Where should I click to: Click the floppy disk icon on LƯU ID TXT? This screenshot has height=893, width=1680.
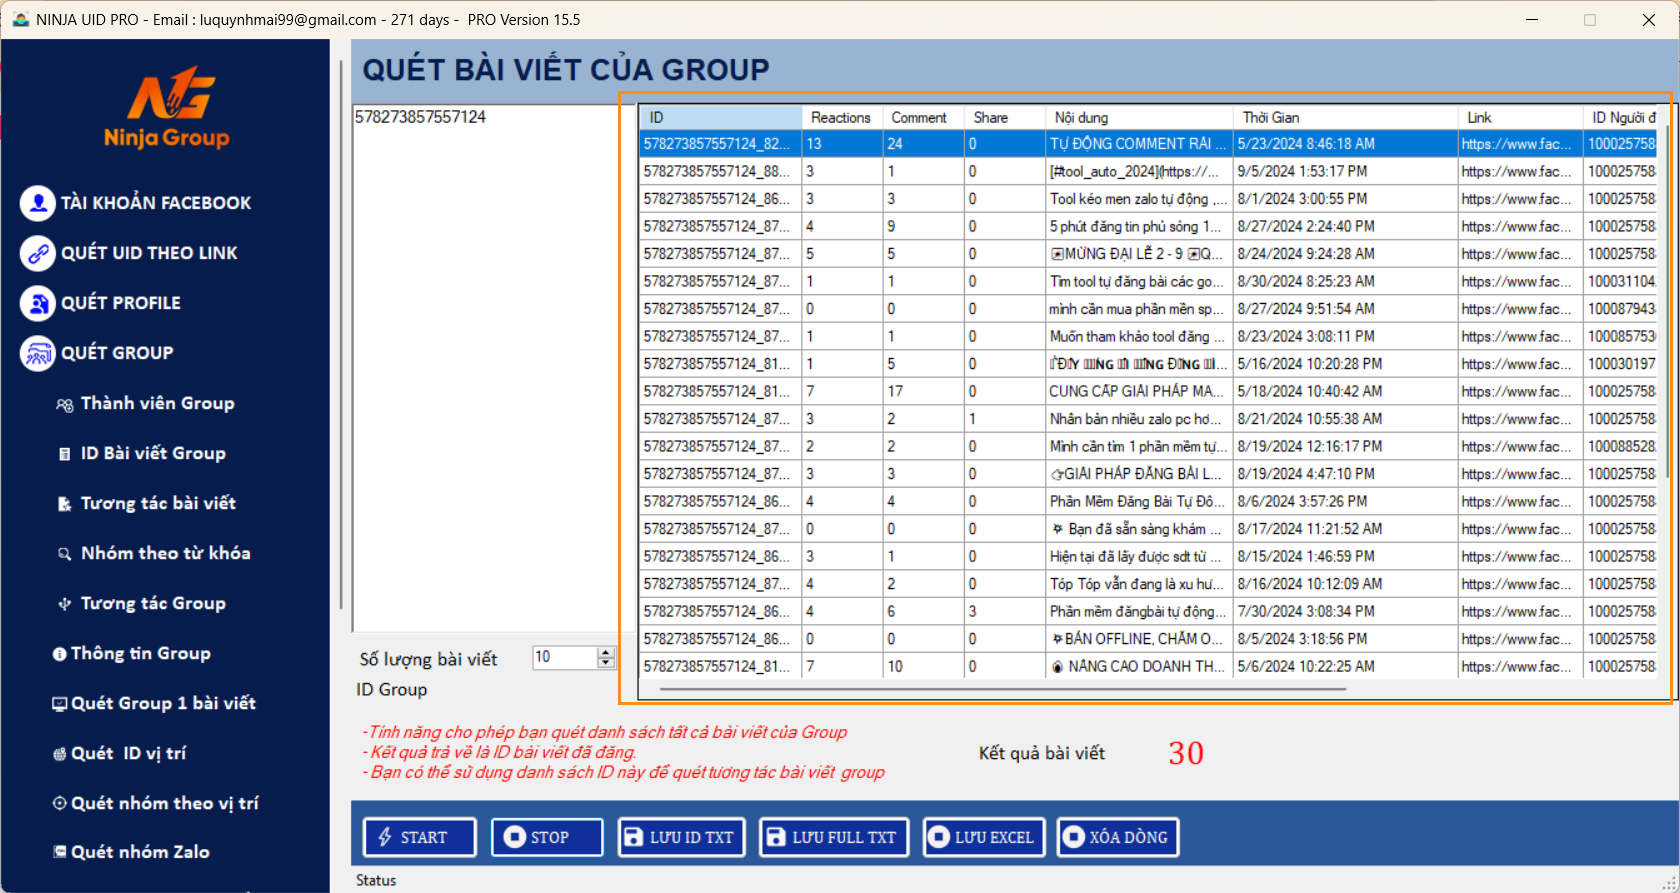pos(633,837)
